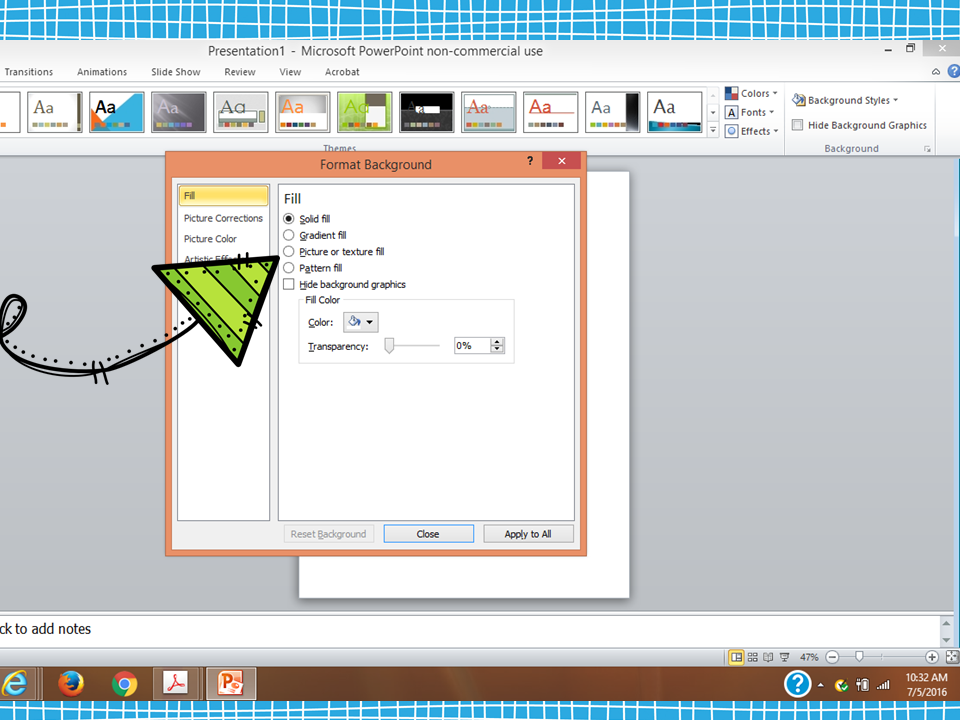Screen dimensions: 960x720
Task: Click the network signal icon in tray
Action: [883, 685]
